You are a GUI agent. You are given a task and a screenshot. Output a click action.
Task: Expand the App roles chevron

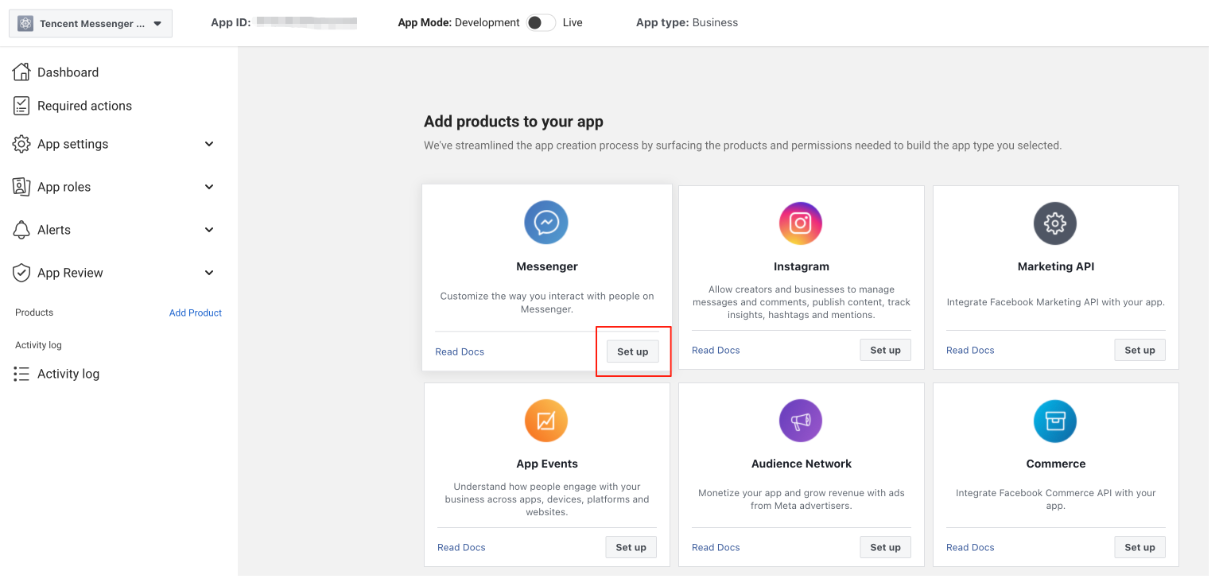point(209,187)
